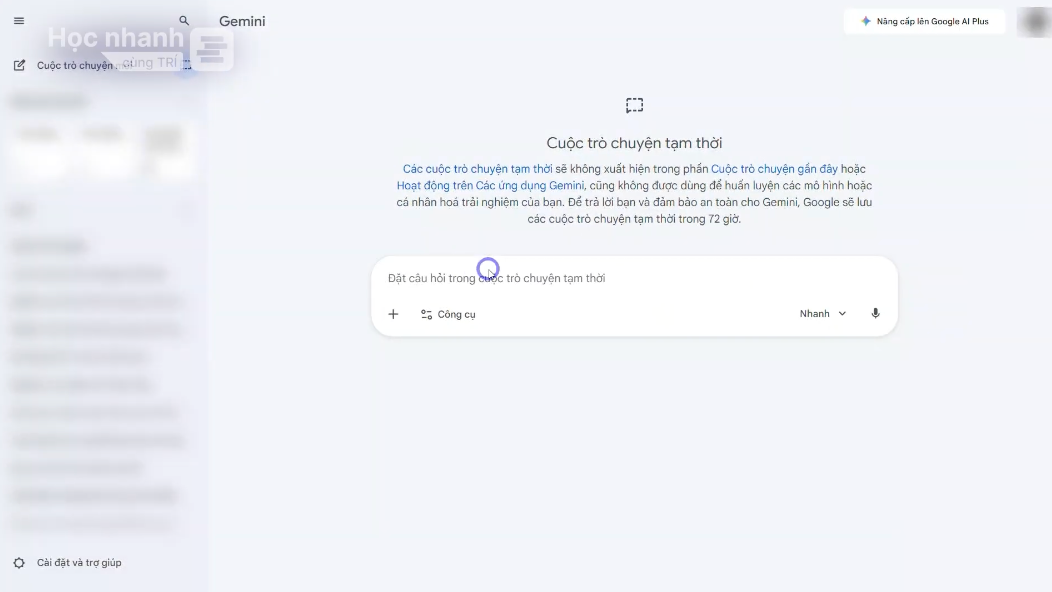Open the hamburger main menu

coord(19,21)
